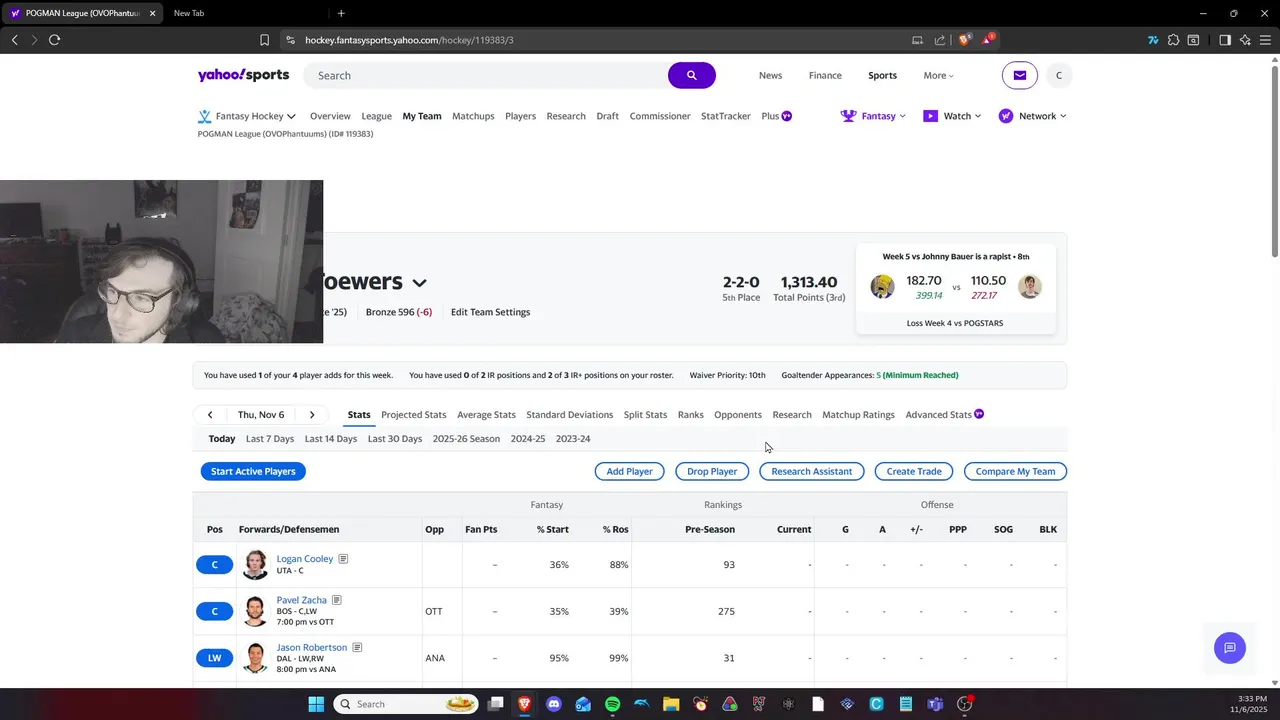The height and width of the screenshot is (720, 1280).
Task: Open Microsoft Teams from the taskbar
Action: 935,704
